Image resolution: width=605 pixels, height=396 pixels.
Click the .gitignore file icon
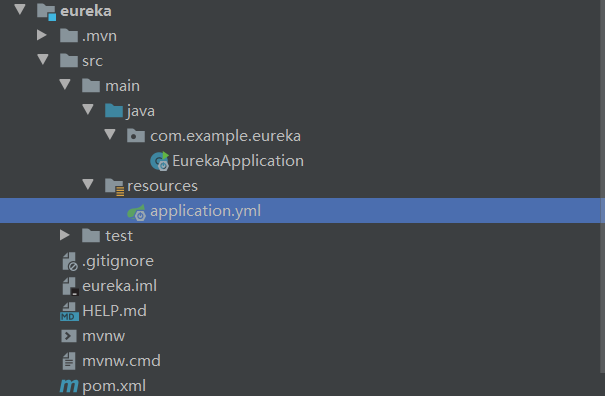(70, 261)
